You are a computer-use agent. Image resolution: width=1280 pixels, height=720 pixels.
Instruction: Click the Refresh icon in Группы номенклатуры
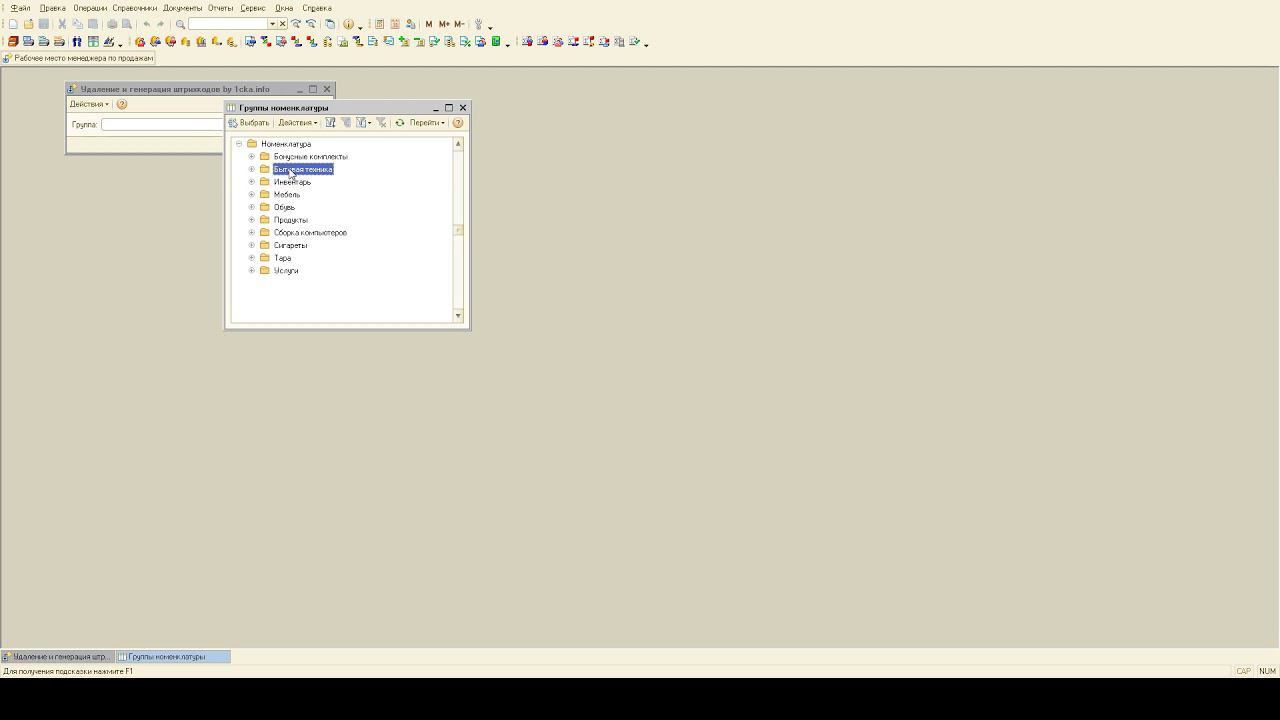[x=399, y=123]
